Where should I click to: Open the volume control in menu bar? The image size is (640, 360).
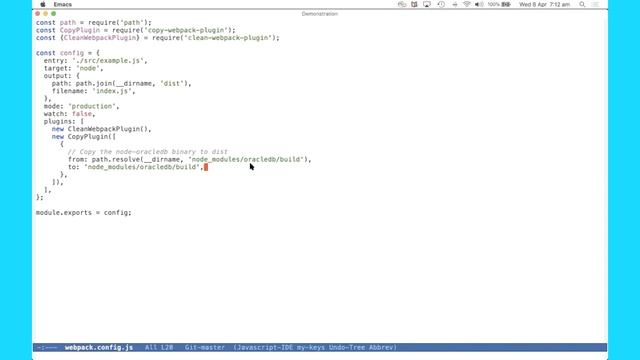tap(479, 4)
